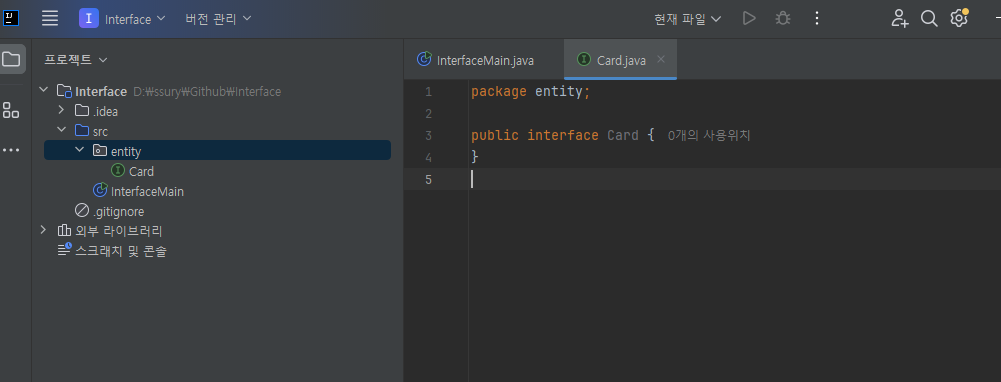1001x382 pixels.
Task: Toggle the Project folder tool window icon
Action: [x=11, y=59]
